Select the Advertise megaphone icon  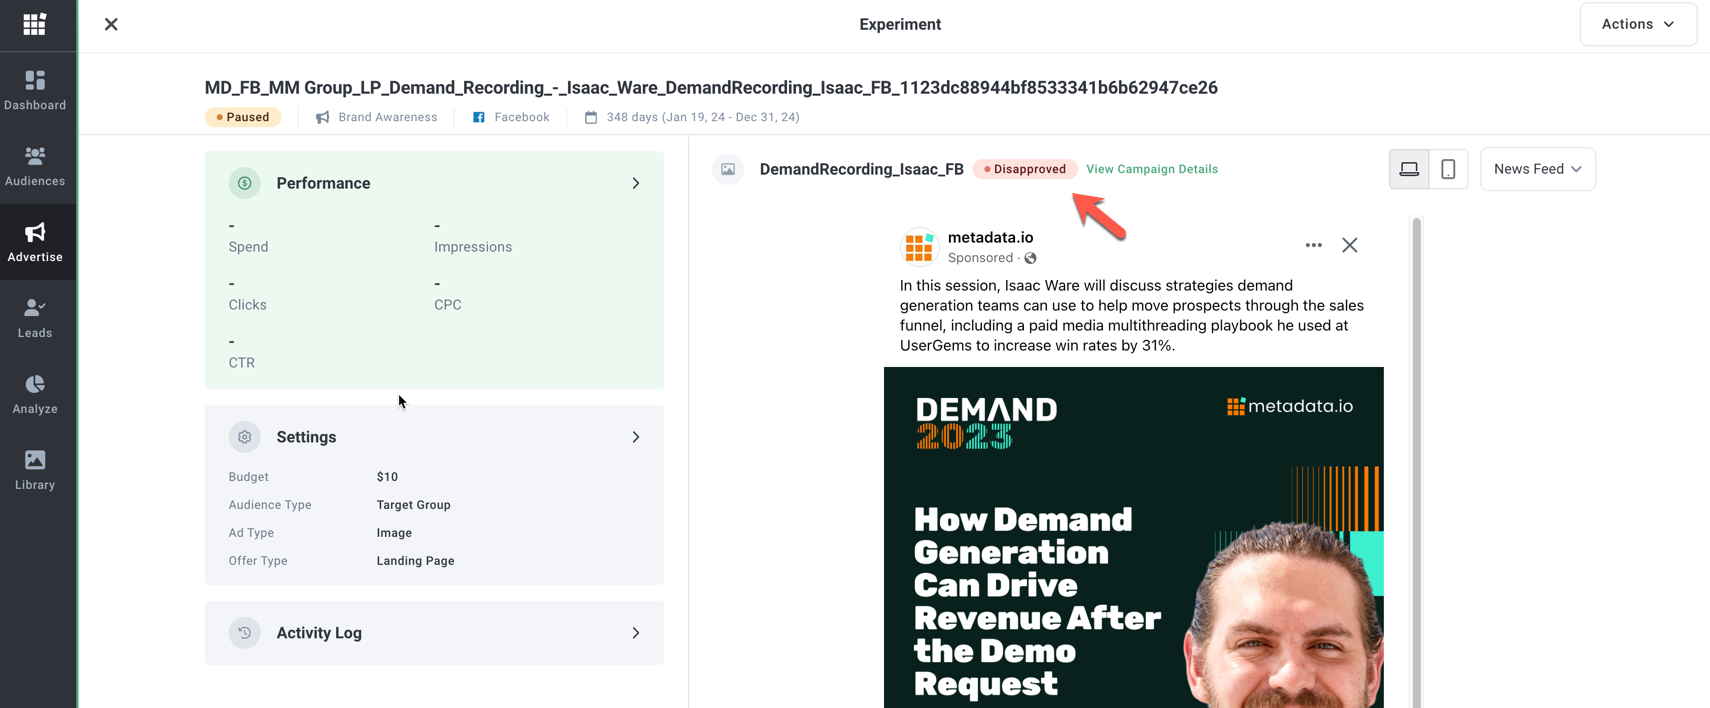35,242
